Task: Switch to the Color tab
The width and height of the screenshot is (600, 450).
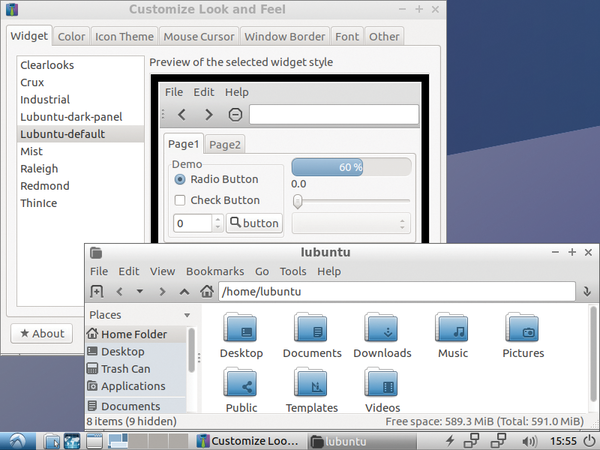Action: point(71,36)
